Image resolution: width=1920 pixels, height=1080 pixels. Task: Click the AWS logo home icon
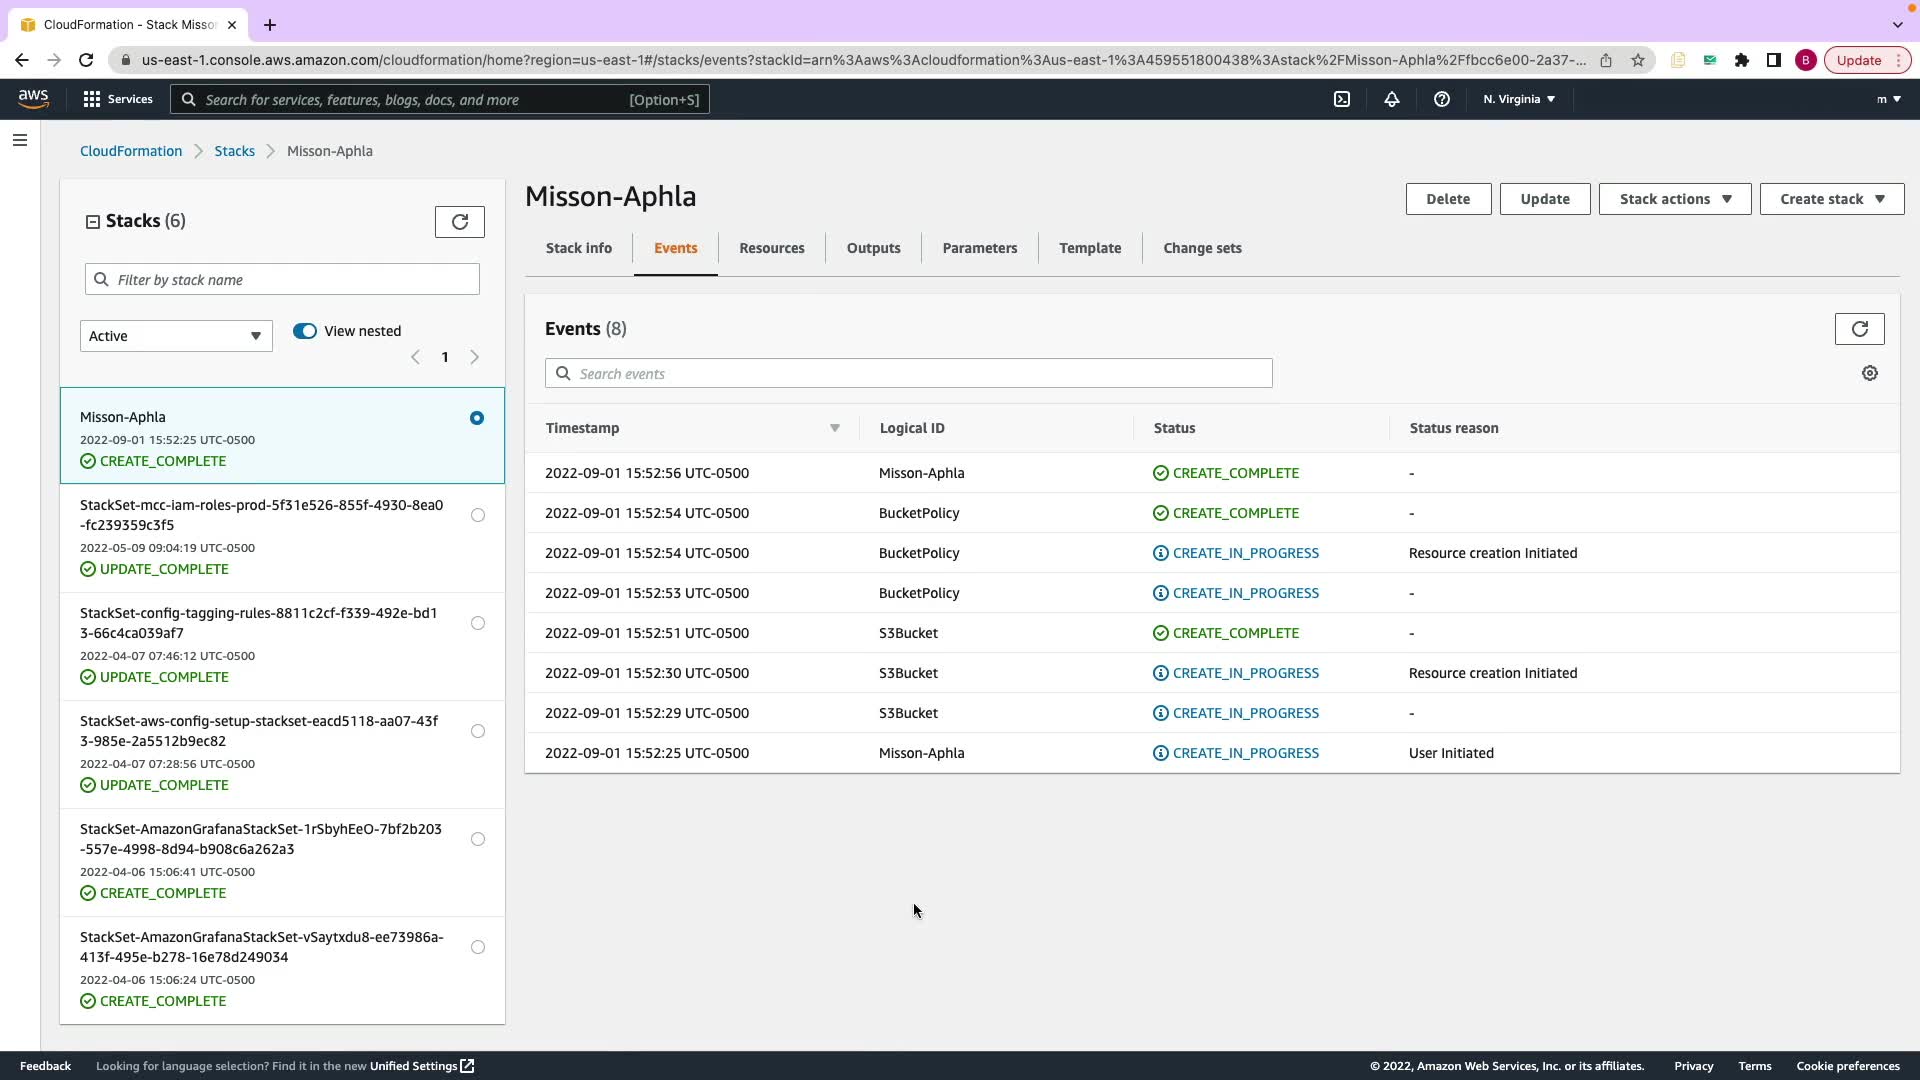pos(33,98)
